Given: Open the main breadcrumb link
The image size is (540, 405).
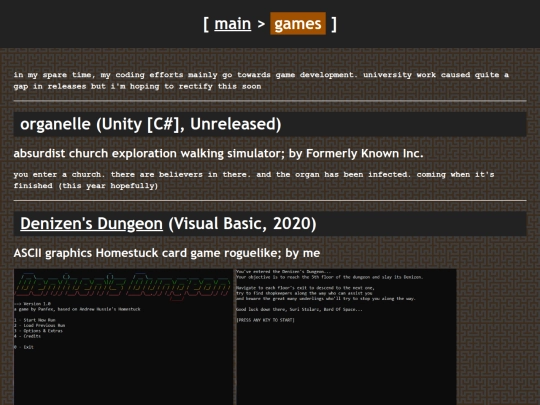Looking at the screenshot, I should click(232, 24).
